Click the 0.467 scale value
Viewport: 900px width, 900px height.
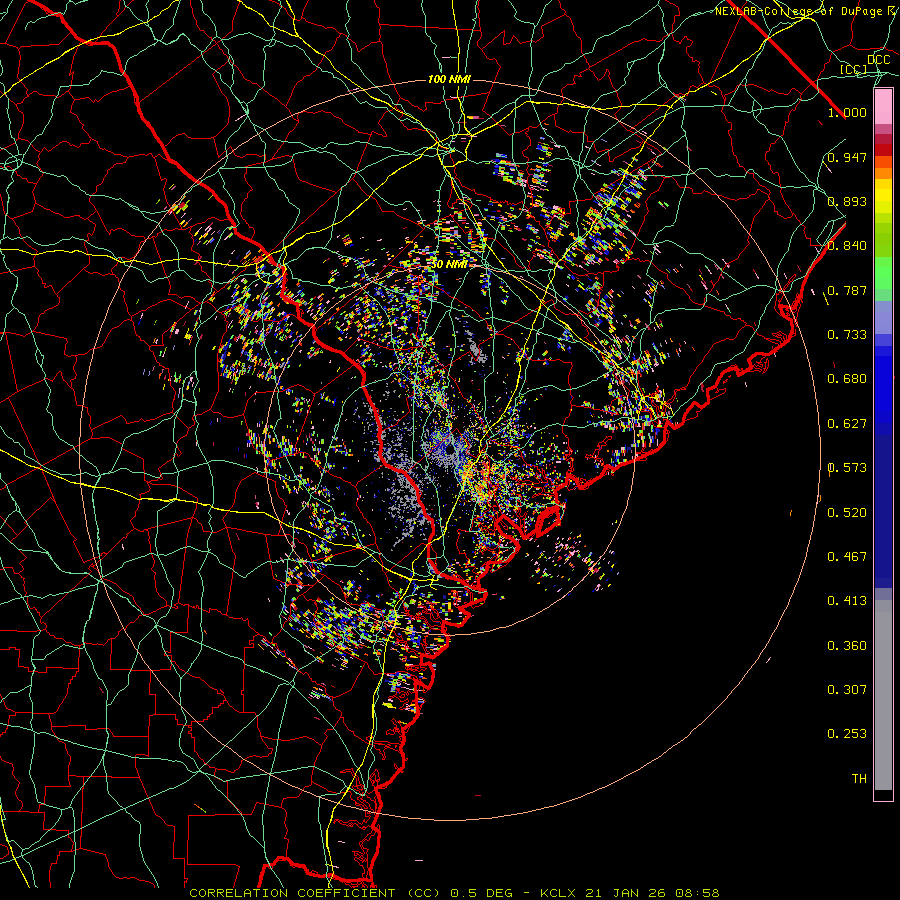pyautogui.click(x=847, y=557)
